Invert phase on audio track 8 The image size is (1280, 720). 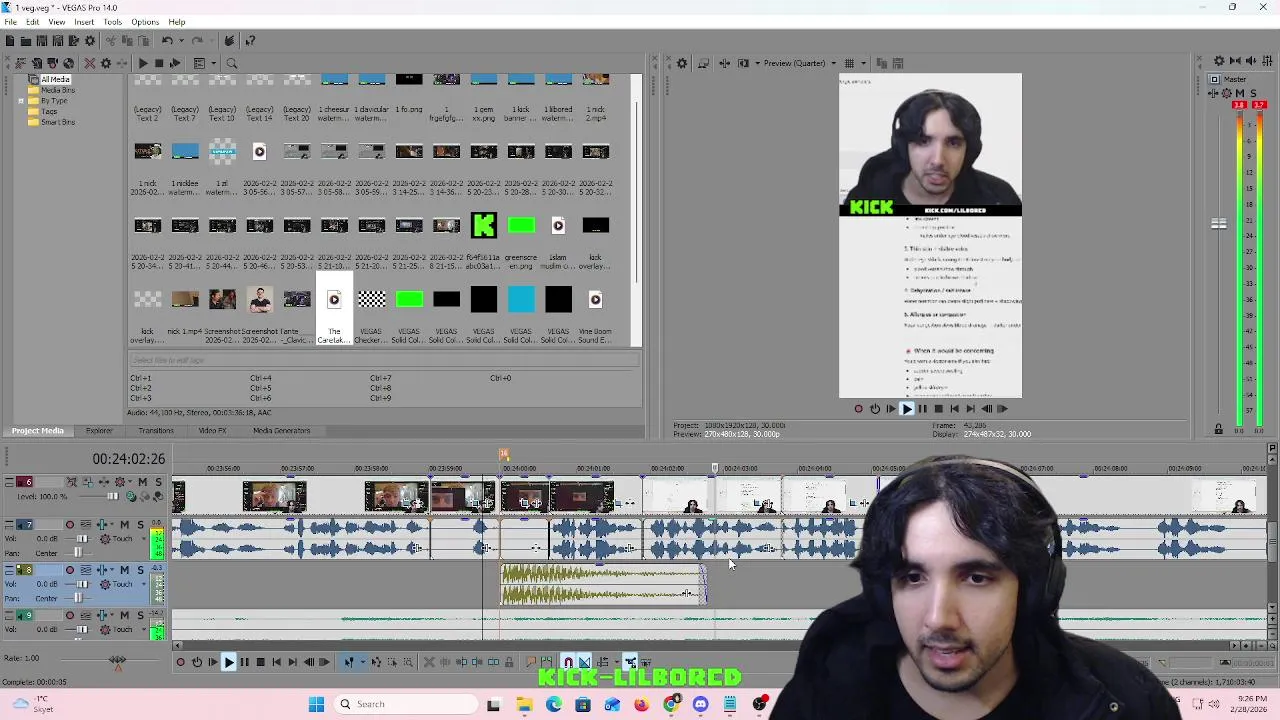86,569
